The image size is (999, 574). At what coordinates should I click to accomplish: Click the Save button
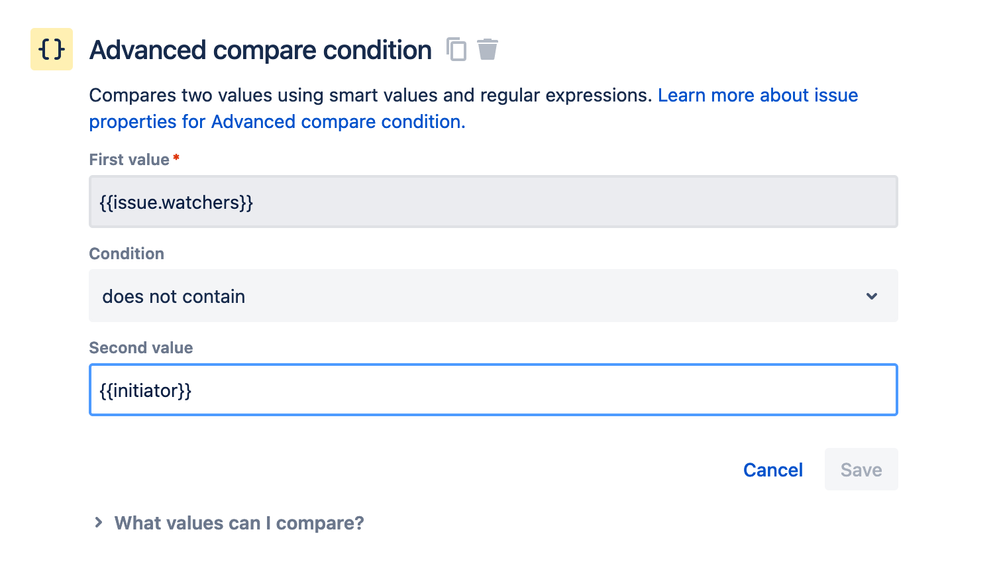860,470
